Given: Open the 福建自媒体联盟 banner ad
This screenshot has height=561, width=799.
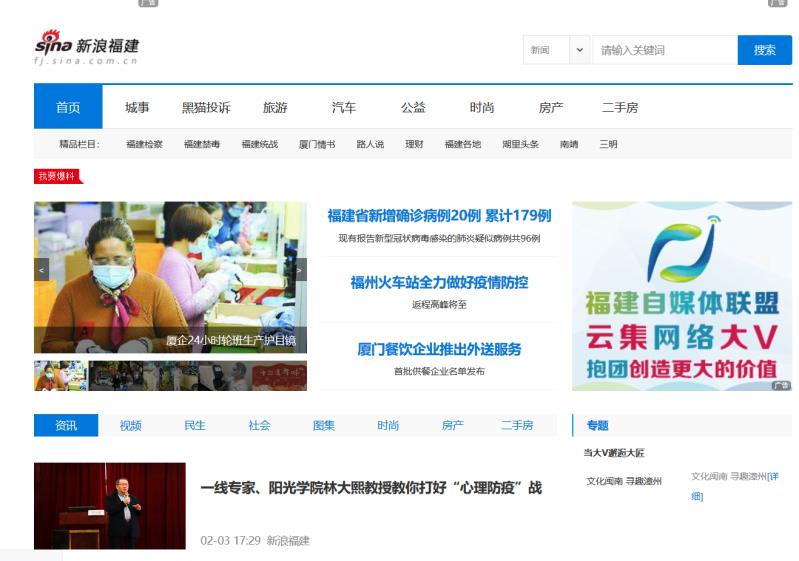Looking at the screenshot, I should pos(681,296).
